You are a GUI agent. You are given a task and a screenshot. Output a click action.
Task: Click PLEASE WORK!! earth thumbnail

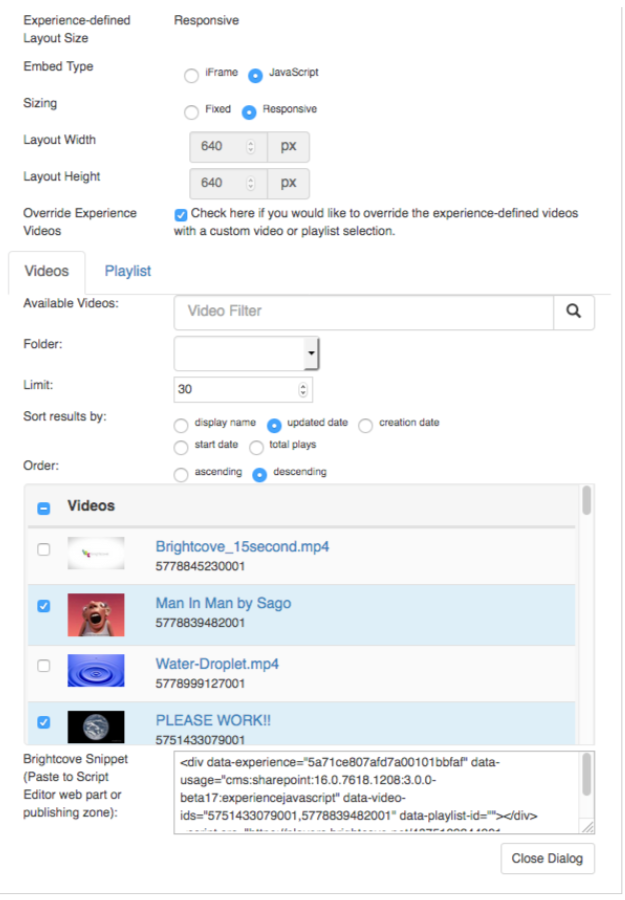point(96,727)
